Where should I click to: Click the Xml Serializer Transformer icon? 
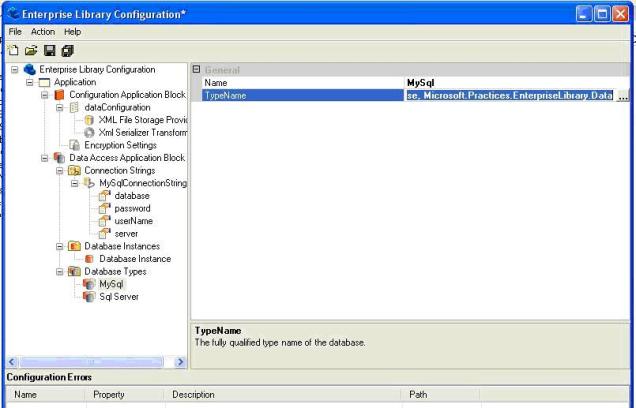[x=89, y=133]
